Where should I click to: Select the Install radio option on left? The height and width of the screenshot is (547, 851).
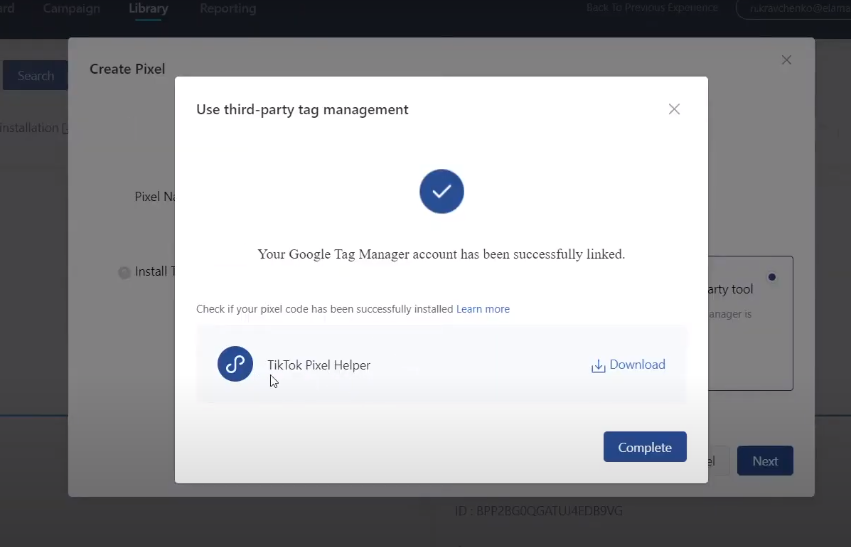click(x=125, y=272)
